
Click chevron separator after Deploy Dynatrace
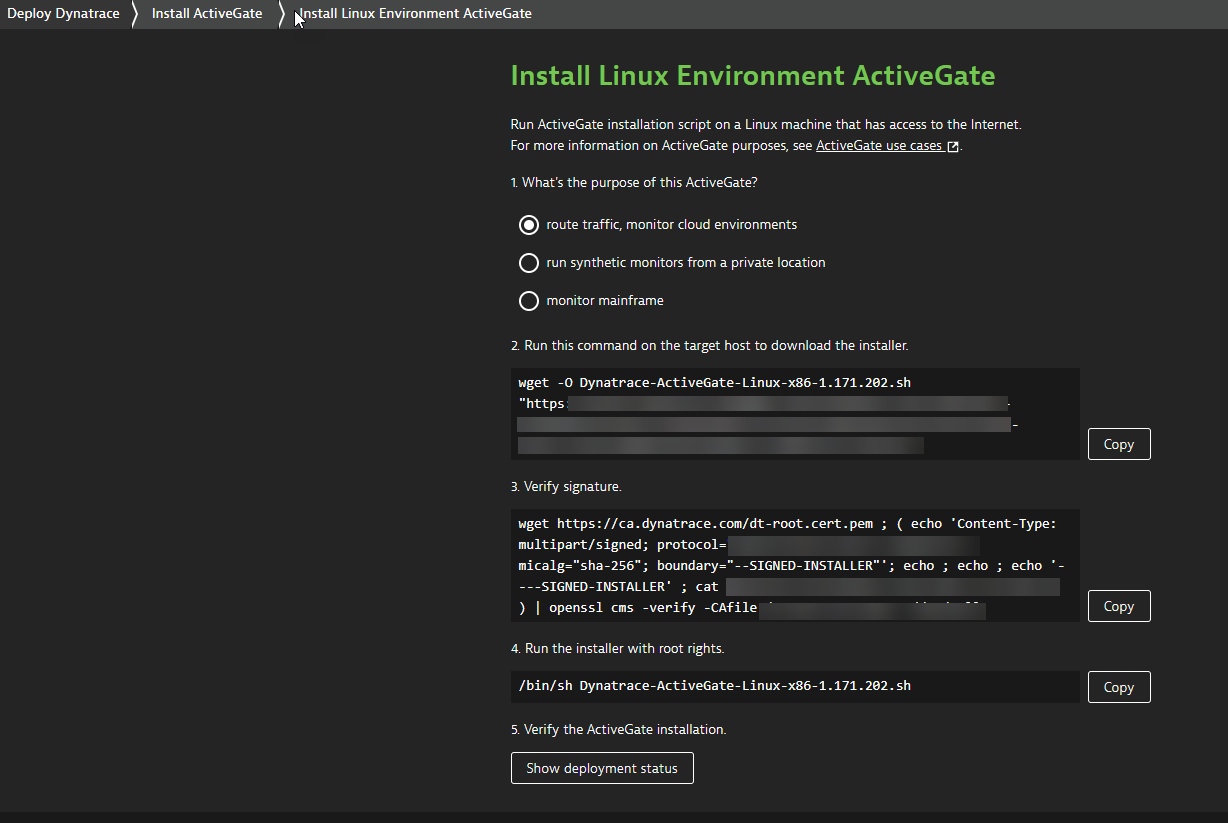click(135, 14)
